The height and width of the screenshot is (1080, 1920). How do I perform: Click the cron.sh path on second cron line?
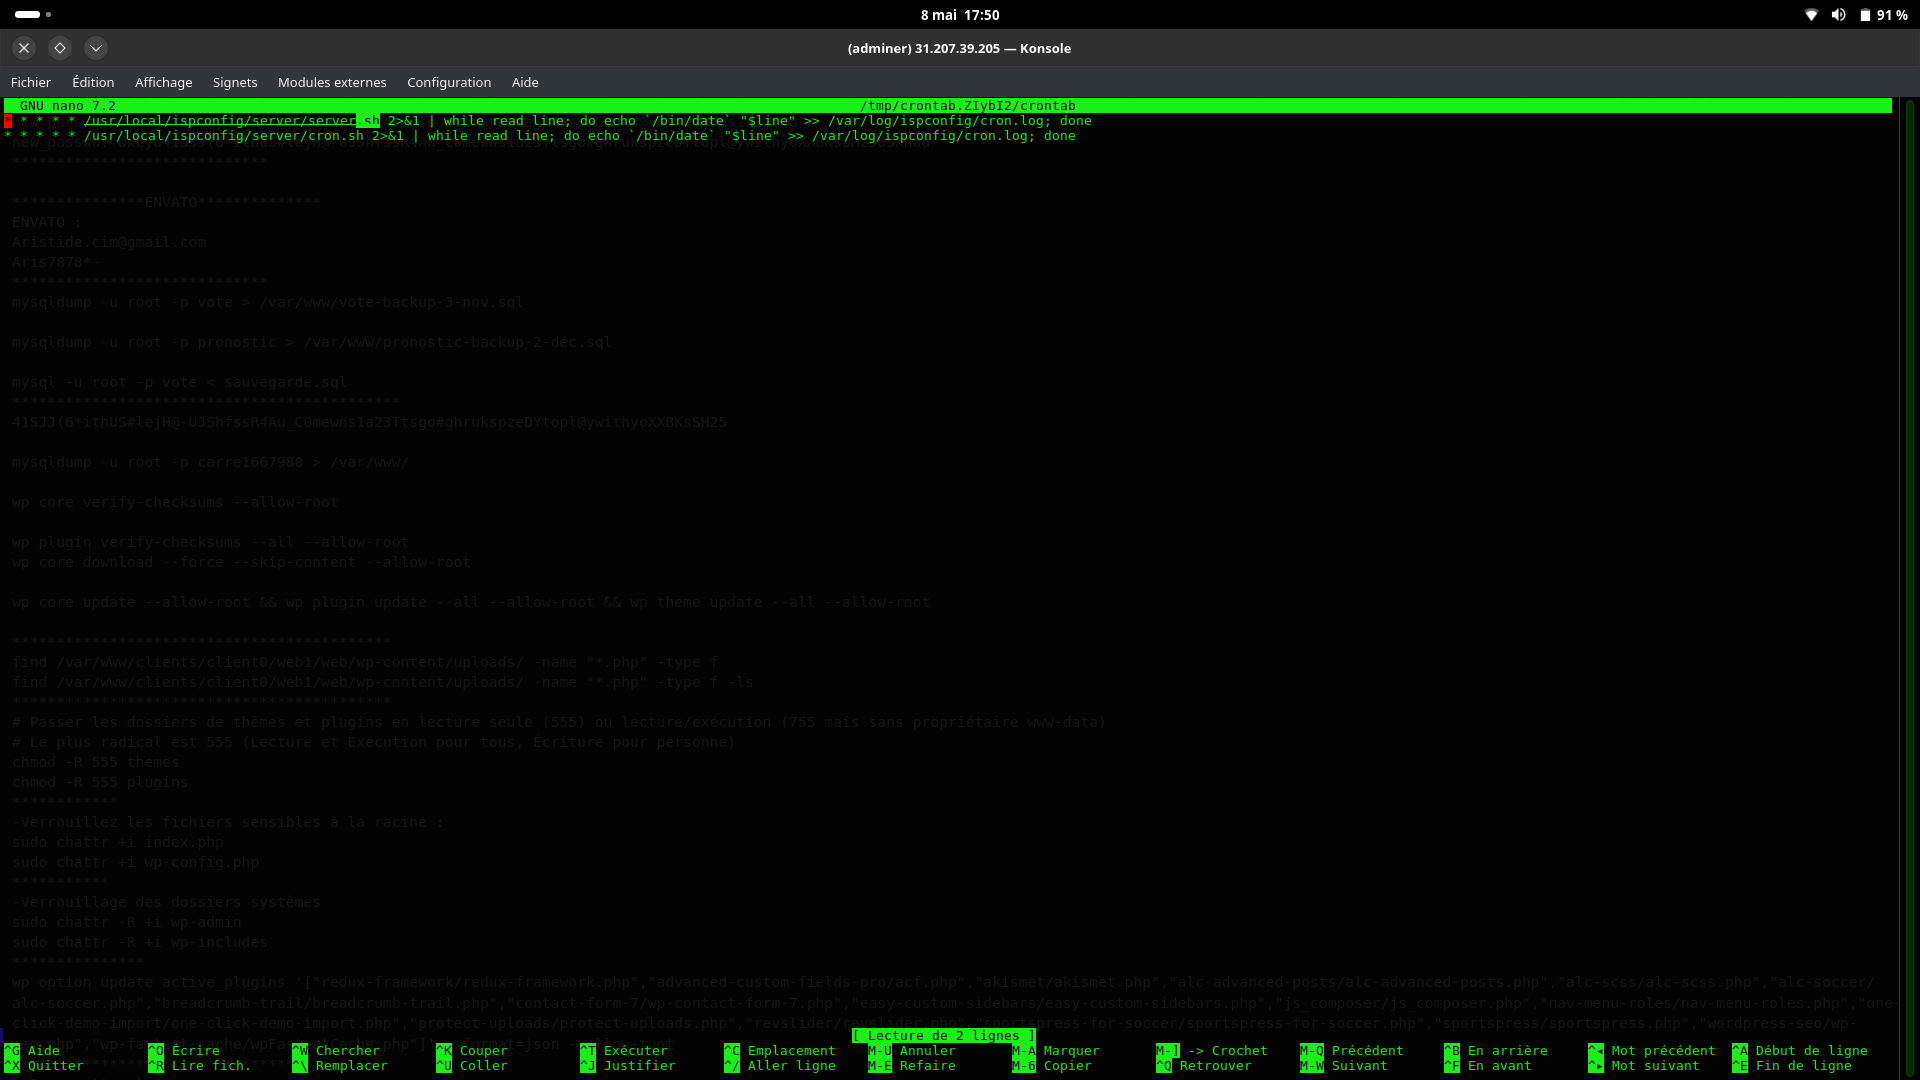pyautogui.click(x=224, y=136)
